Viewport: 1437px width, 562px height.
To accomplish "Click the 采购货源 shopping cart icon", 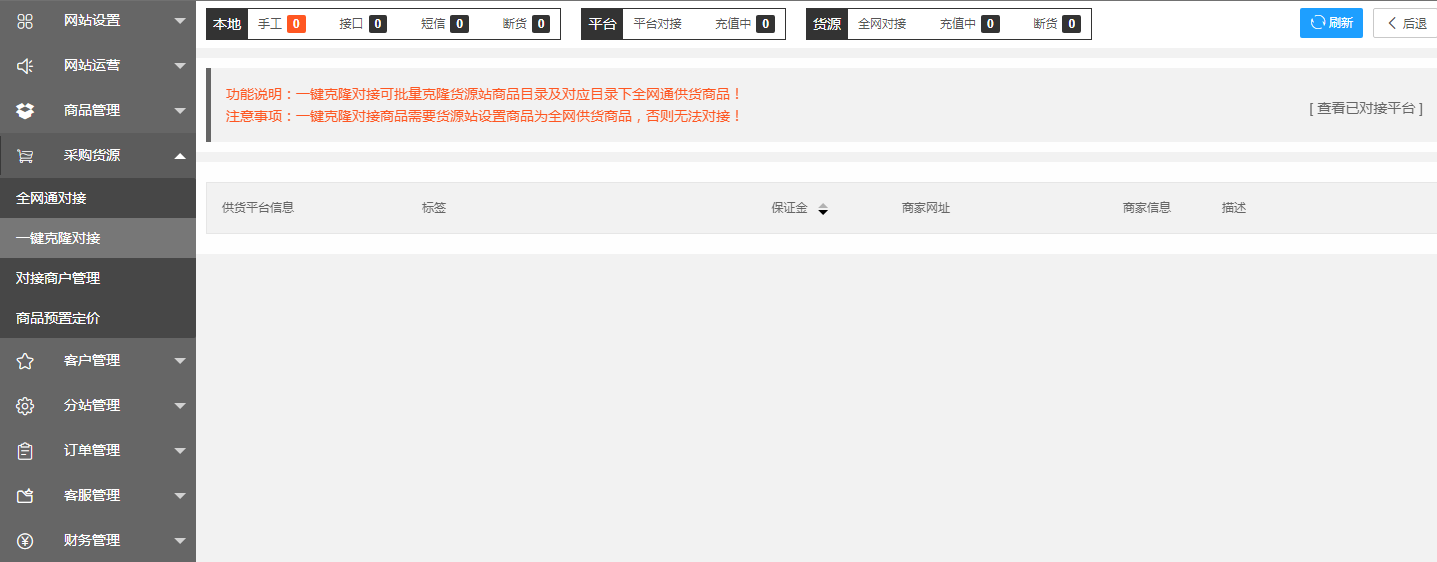I will coord(25,156).
